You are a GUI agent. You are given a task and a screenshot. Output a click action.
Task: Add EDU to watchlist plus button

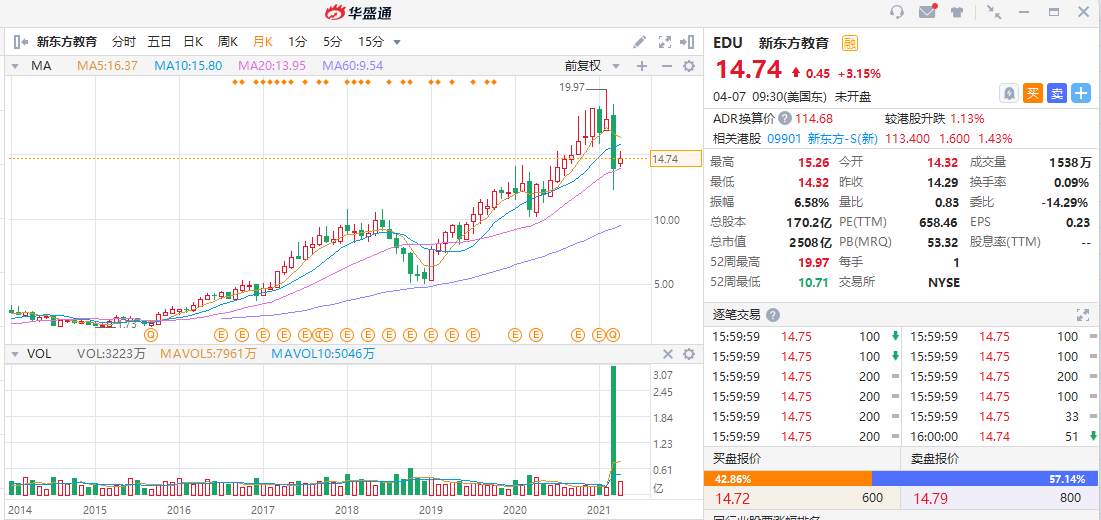point(1081,93)
